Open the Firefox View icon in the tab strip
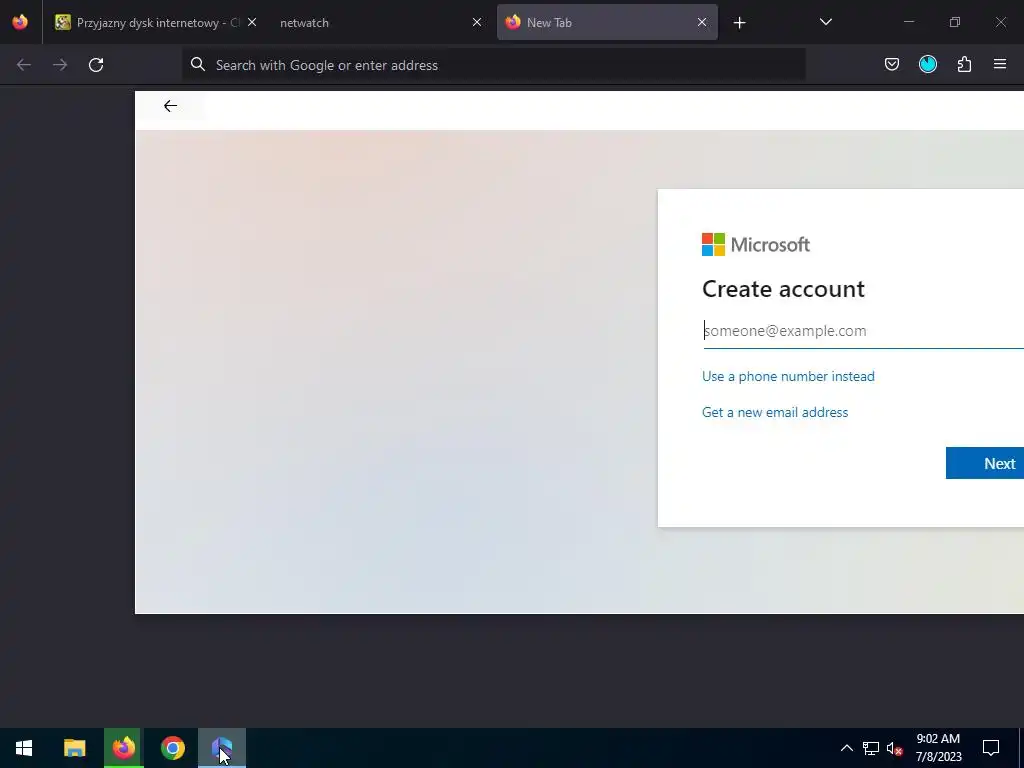The image size is (1024, 768). pyautogui.click(x=20, y=22)
